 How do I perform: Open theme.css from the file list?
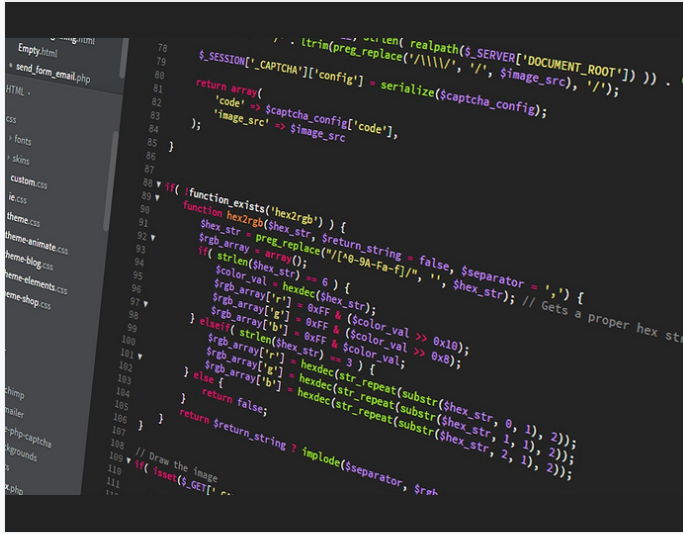click(23, 220)
